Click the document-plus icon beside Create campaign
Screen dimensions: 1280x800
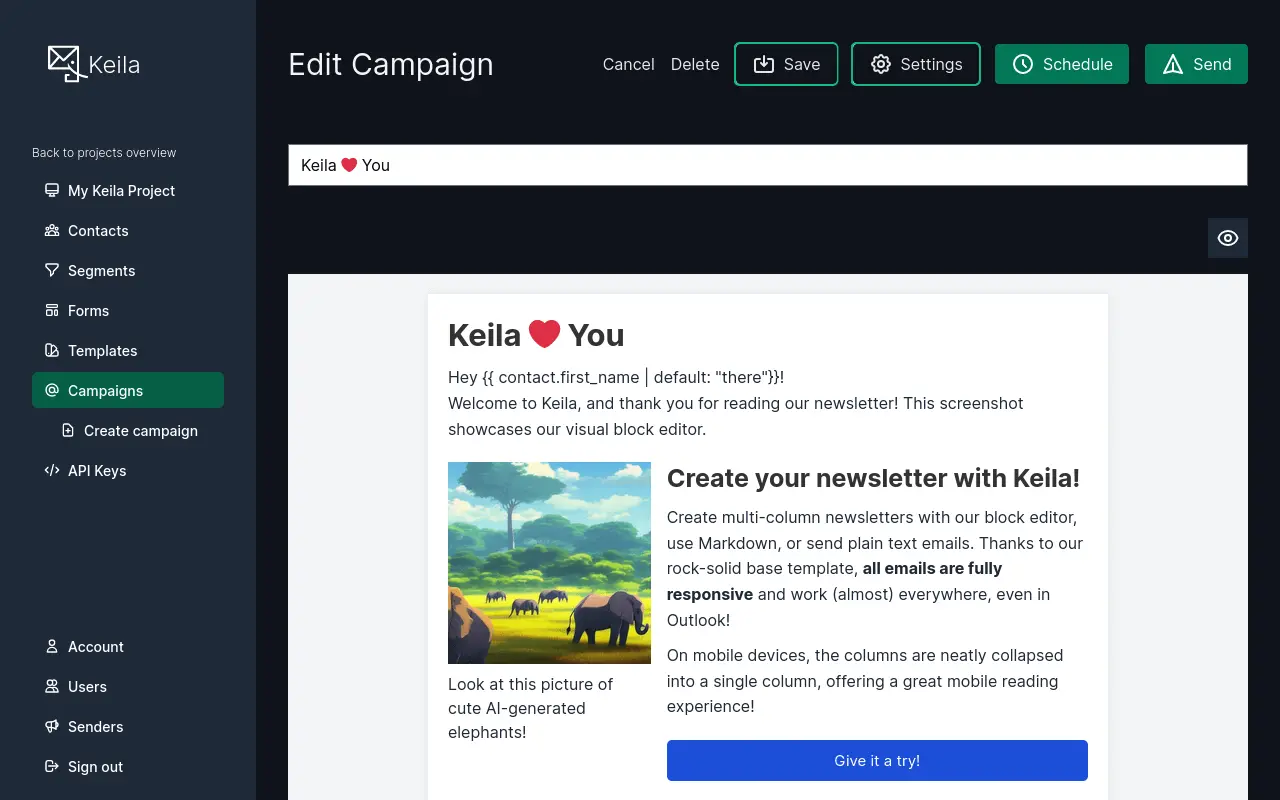click(x=68, y=430)
